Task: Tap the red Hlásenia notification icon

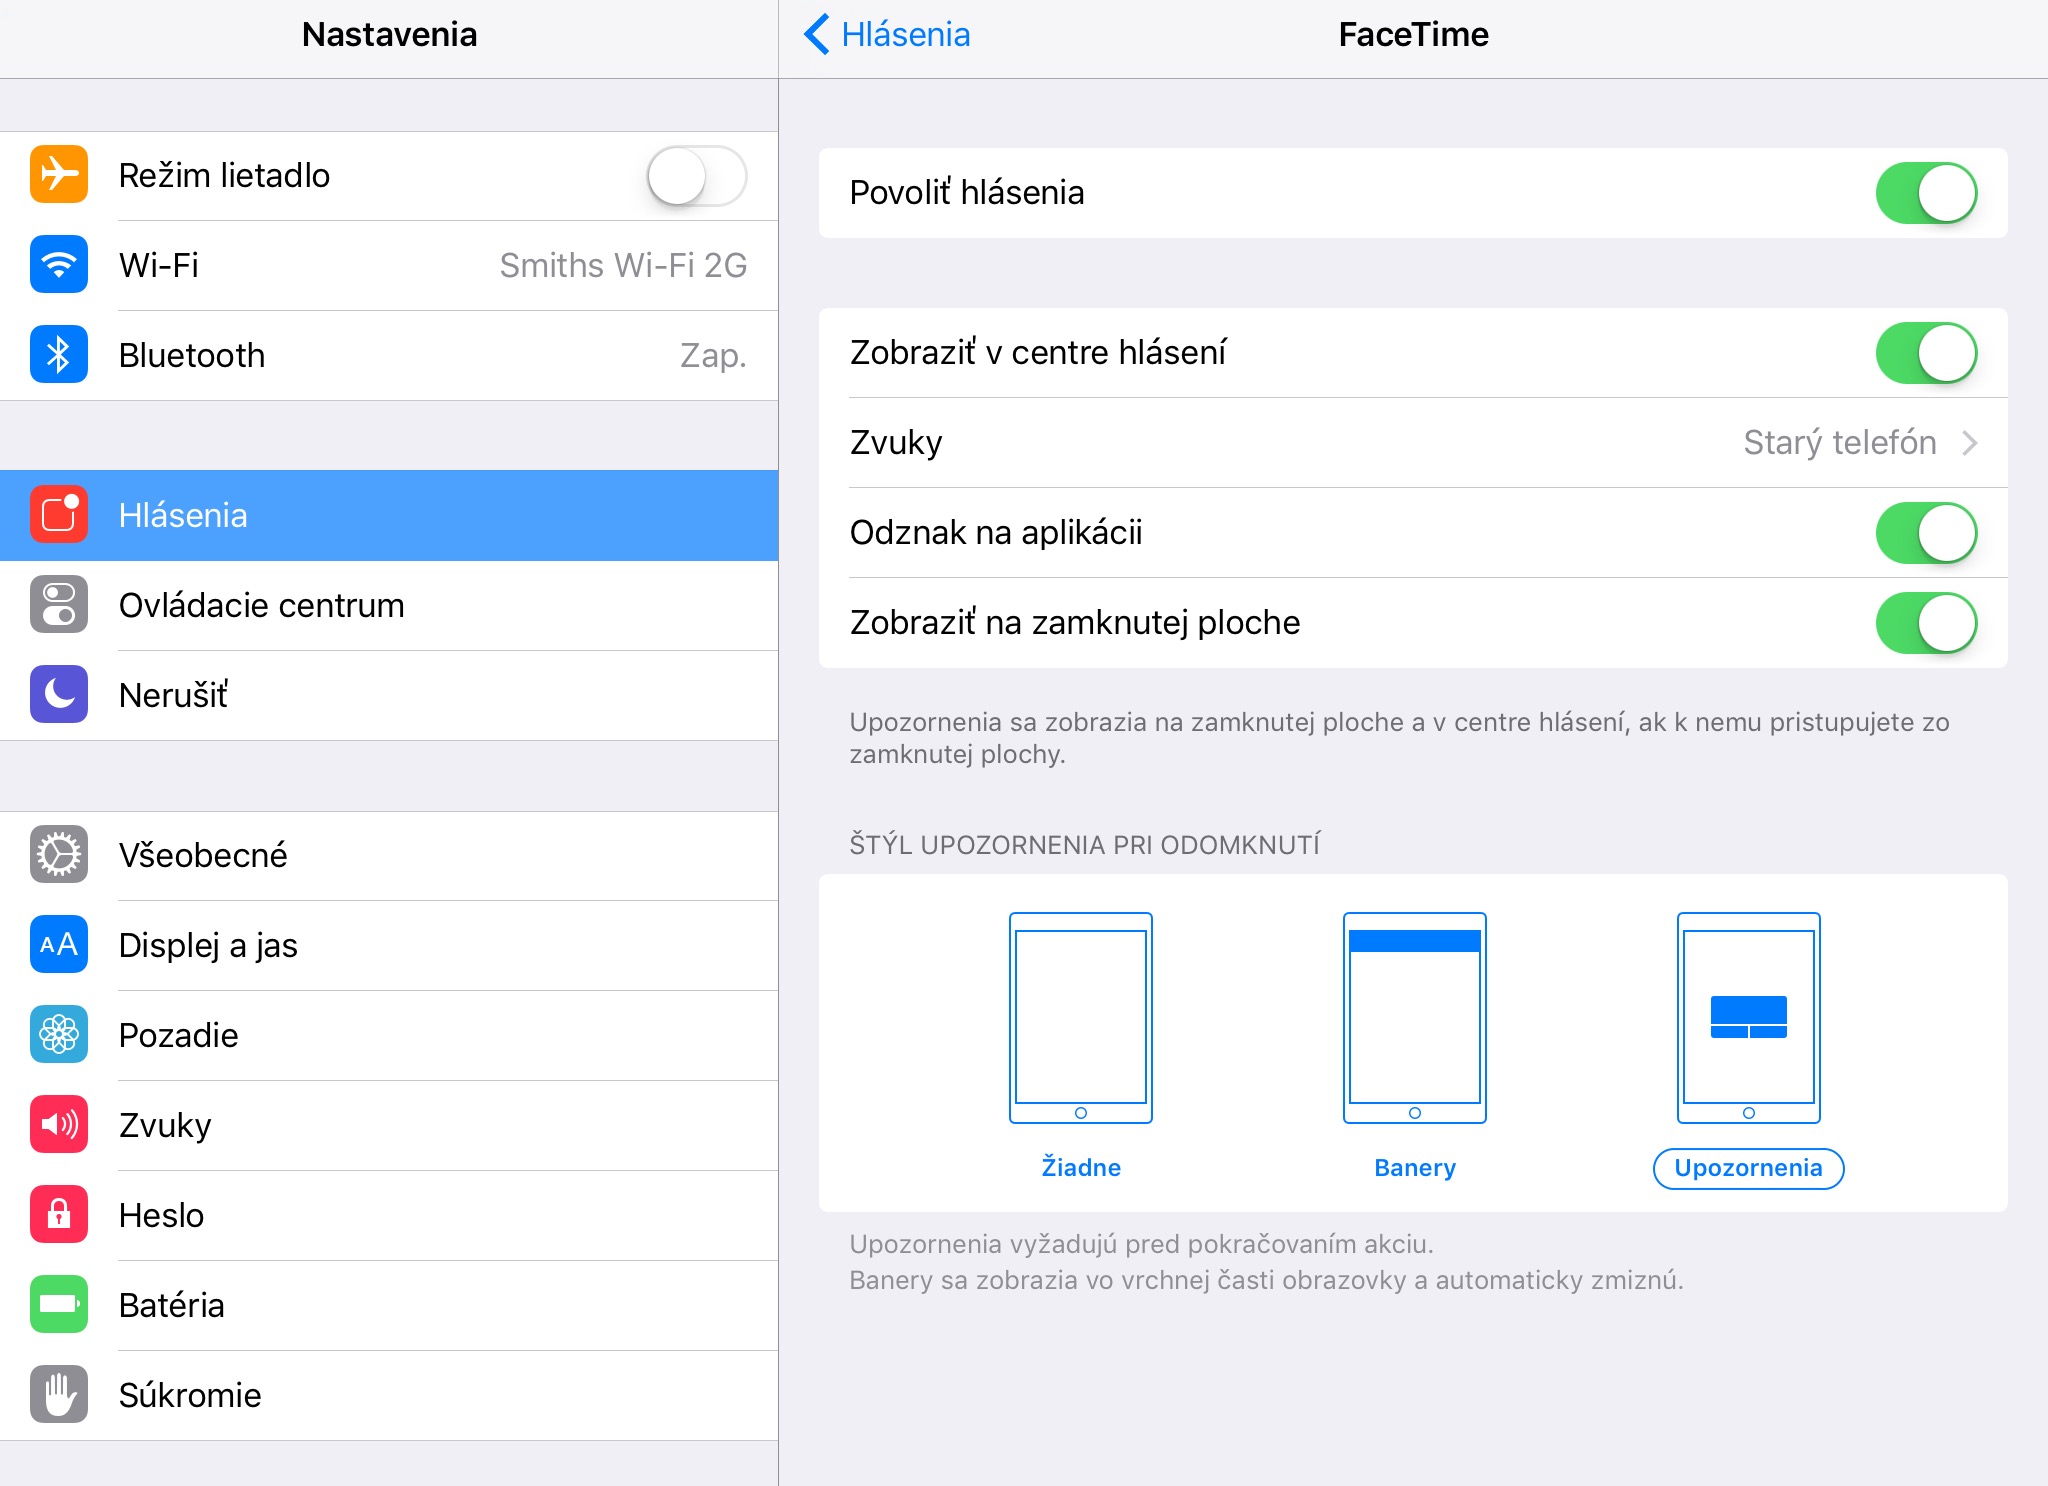Action: (x=59, y=515)
